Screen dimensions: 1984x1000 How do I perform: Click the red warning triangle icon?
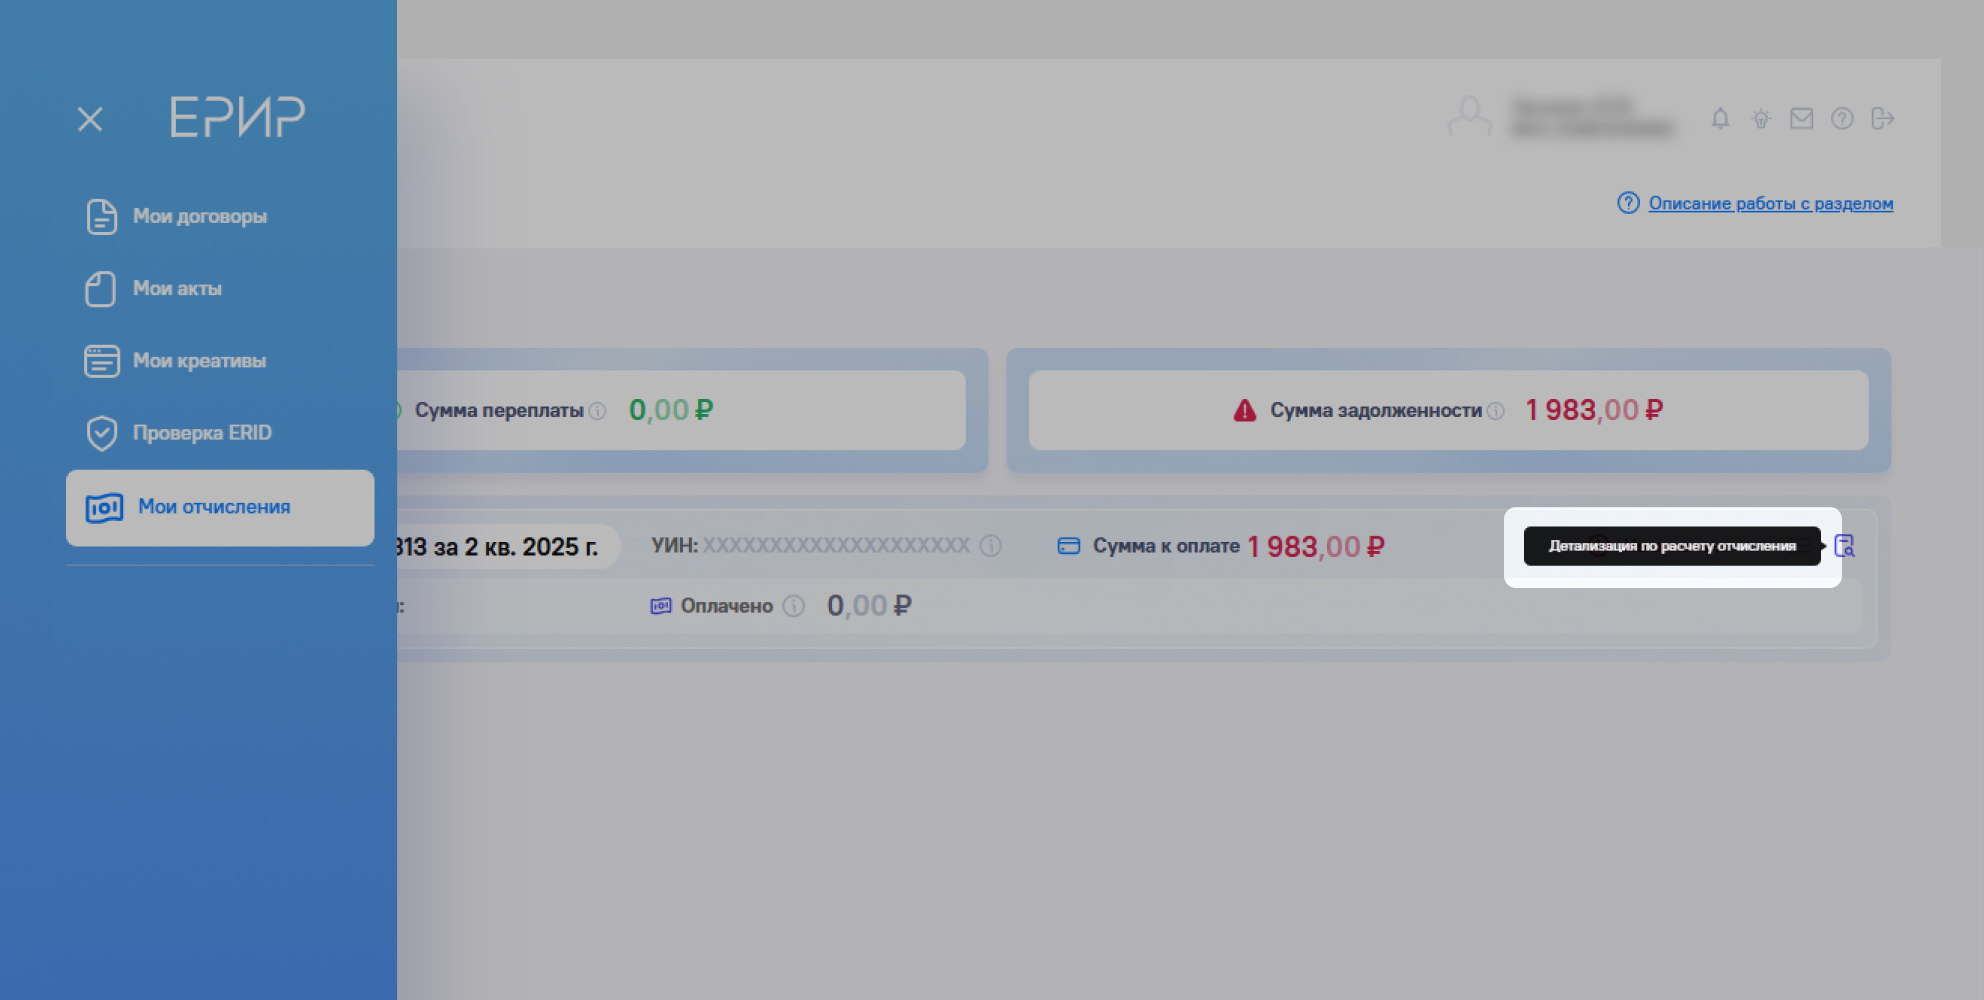click(x=1245, y=410)
